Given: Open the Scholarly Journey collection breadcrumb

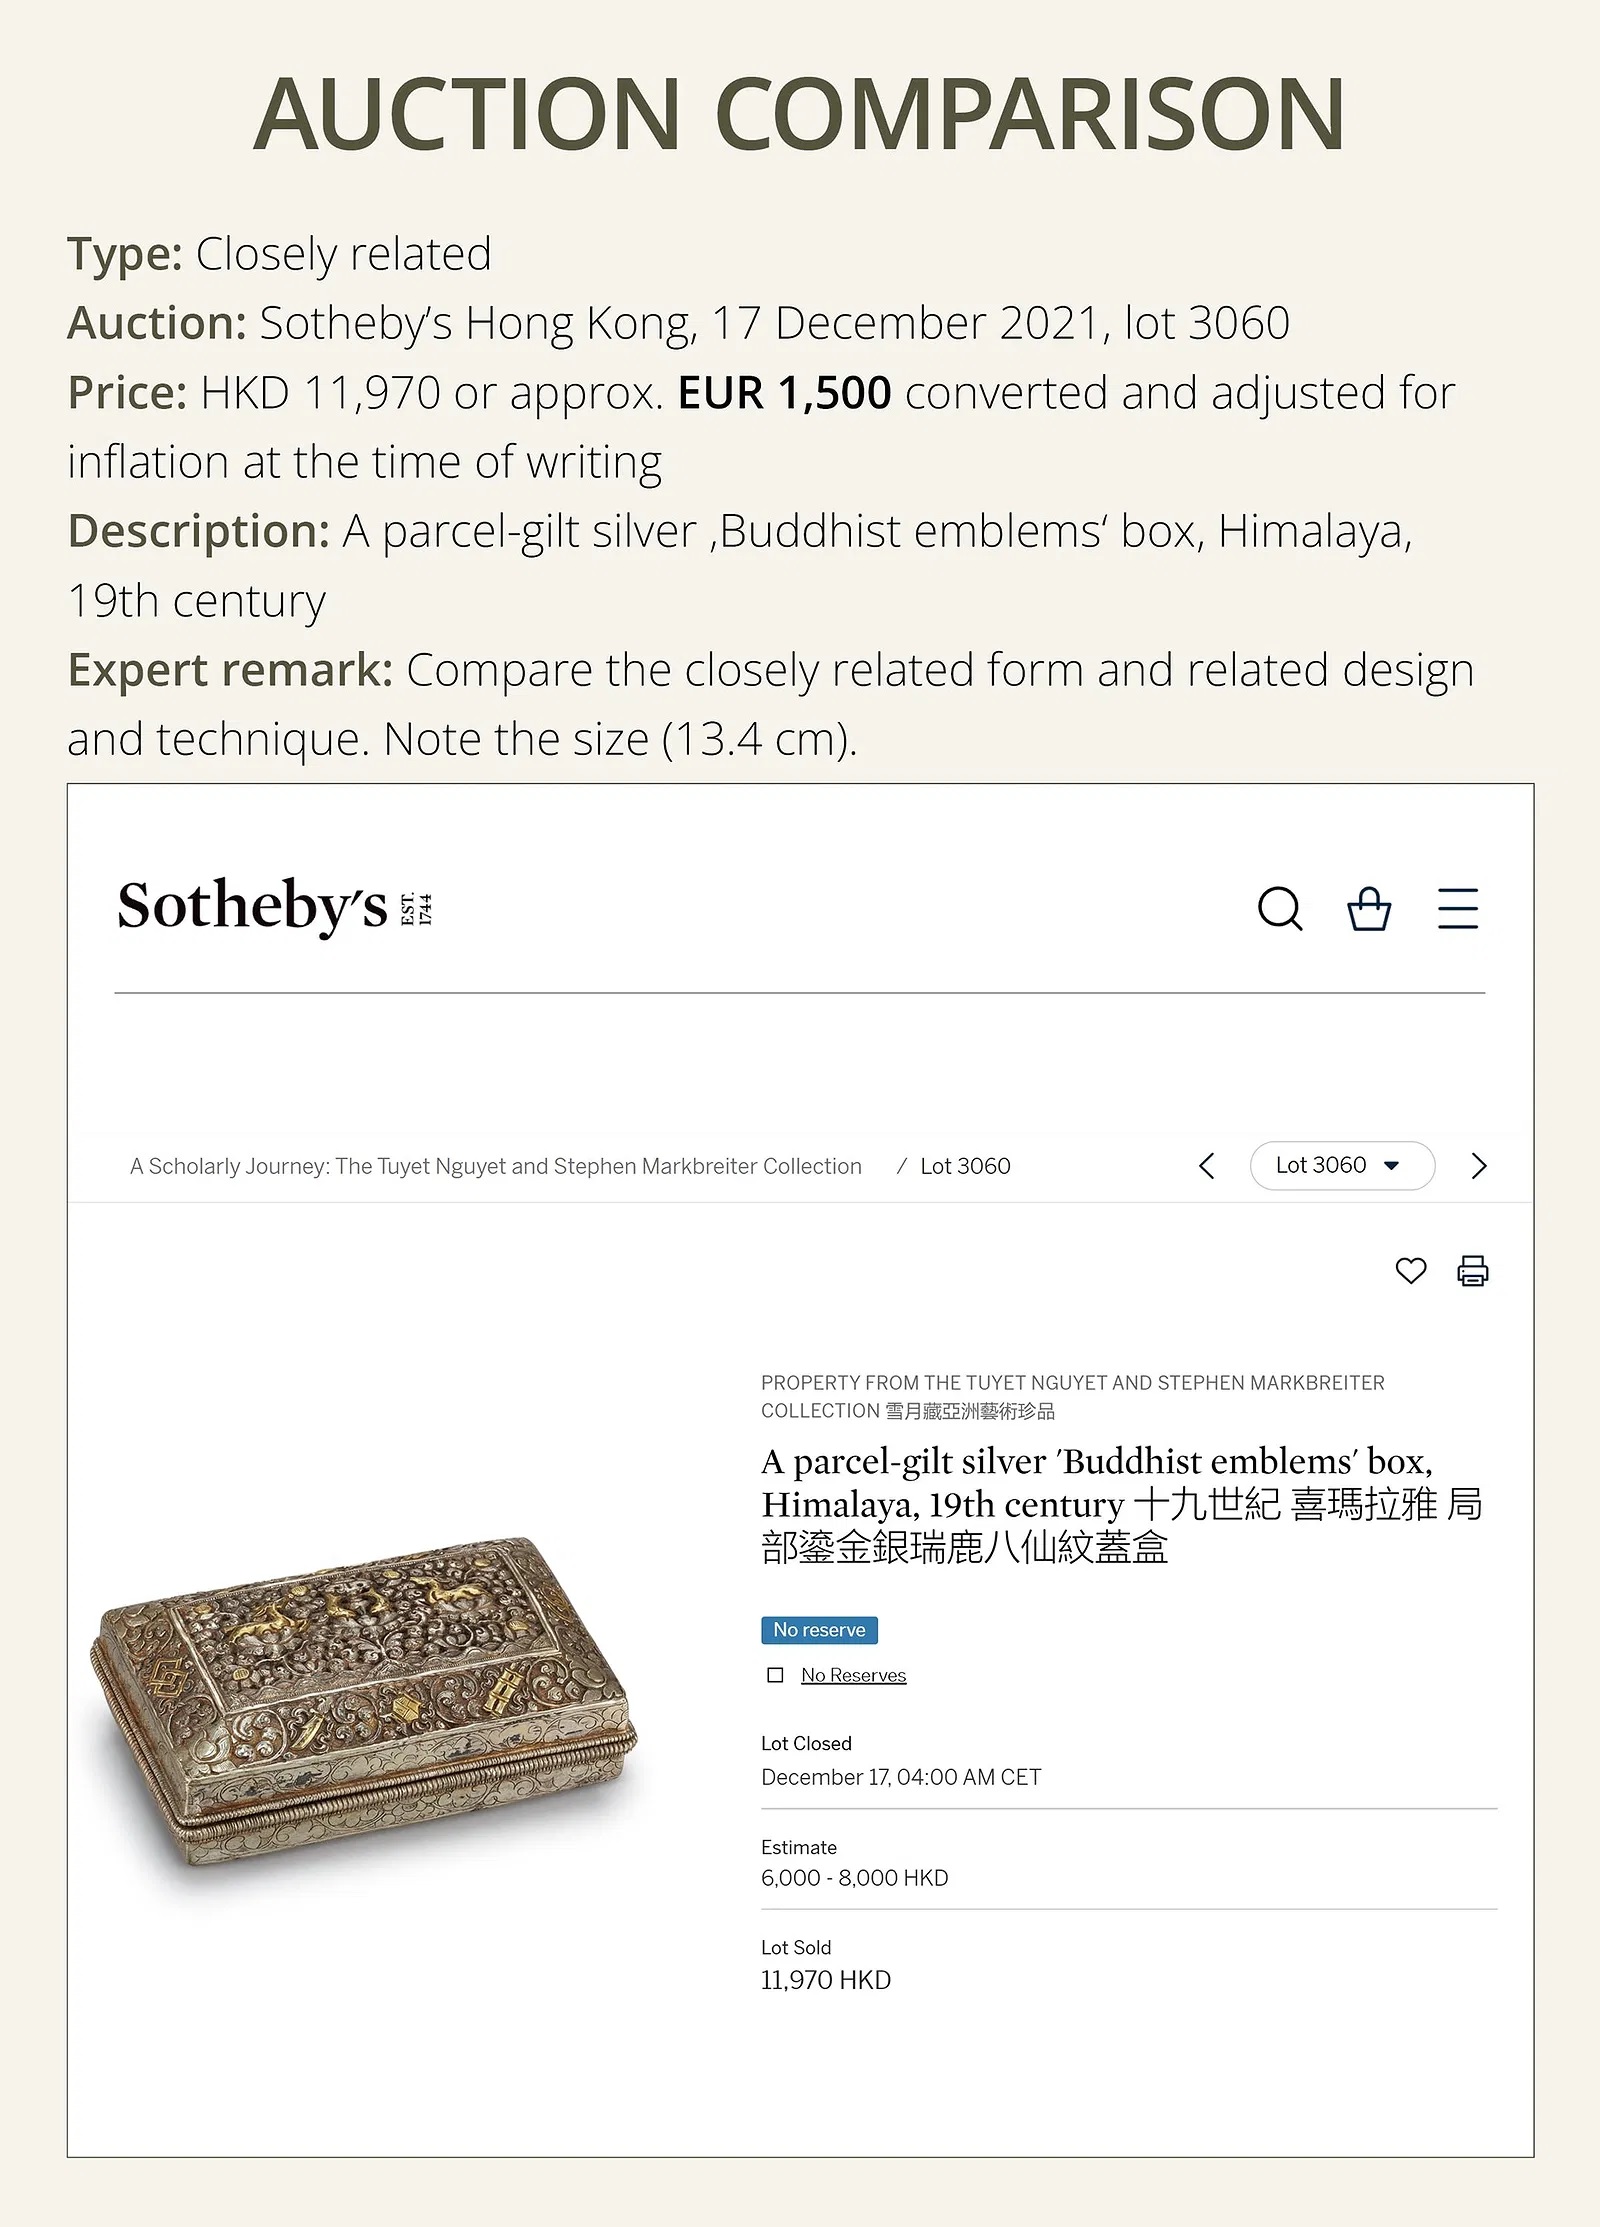Looking at the screenshot, I should pyautogui.click(x=495, y=1166).
